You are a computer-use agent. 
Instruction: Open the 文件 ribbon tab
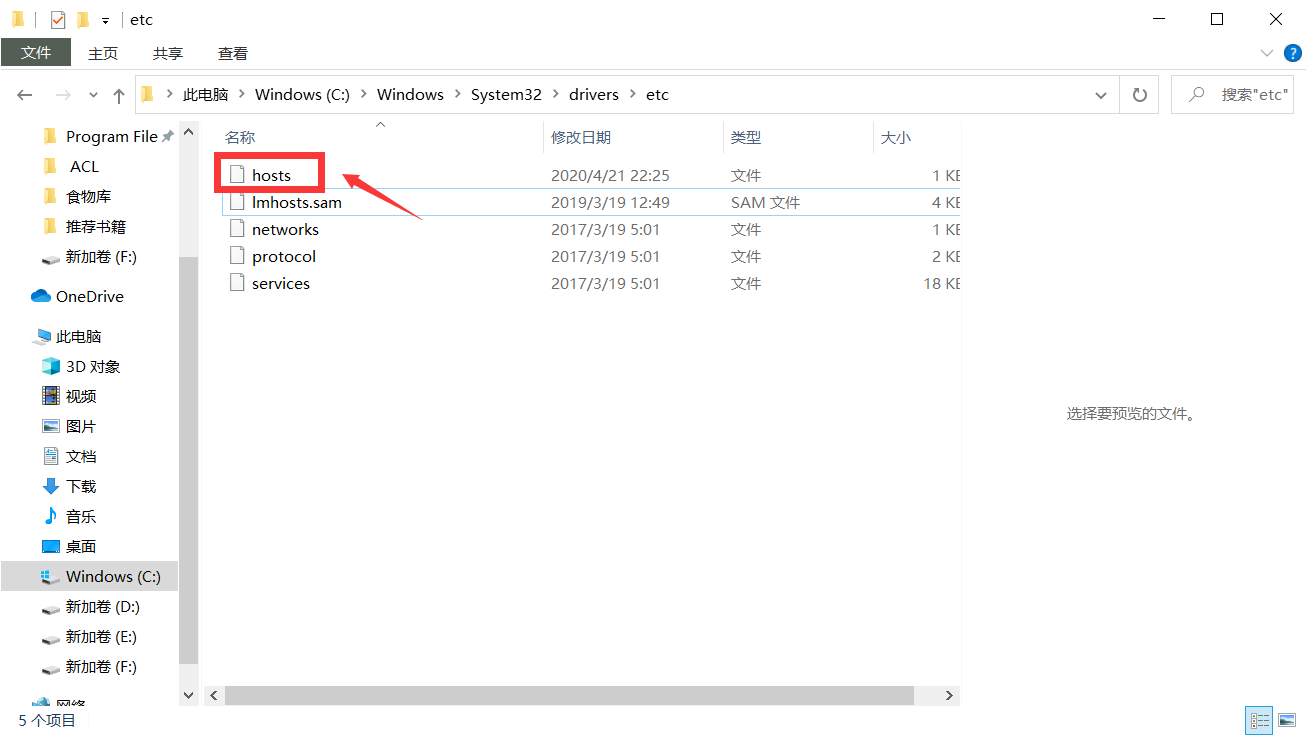(x=36, y=53)
